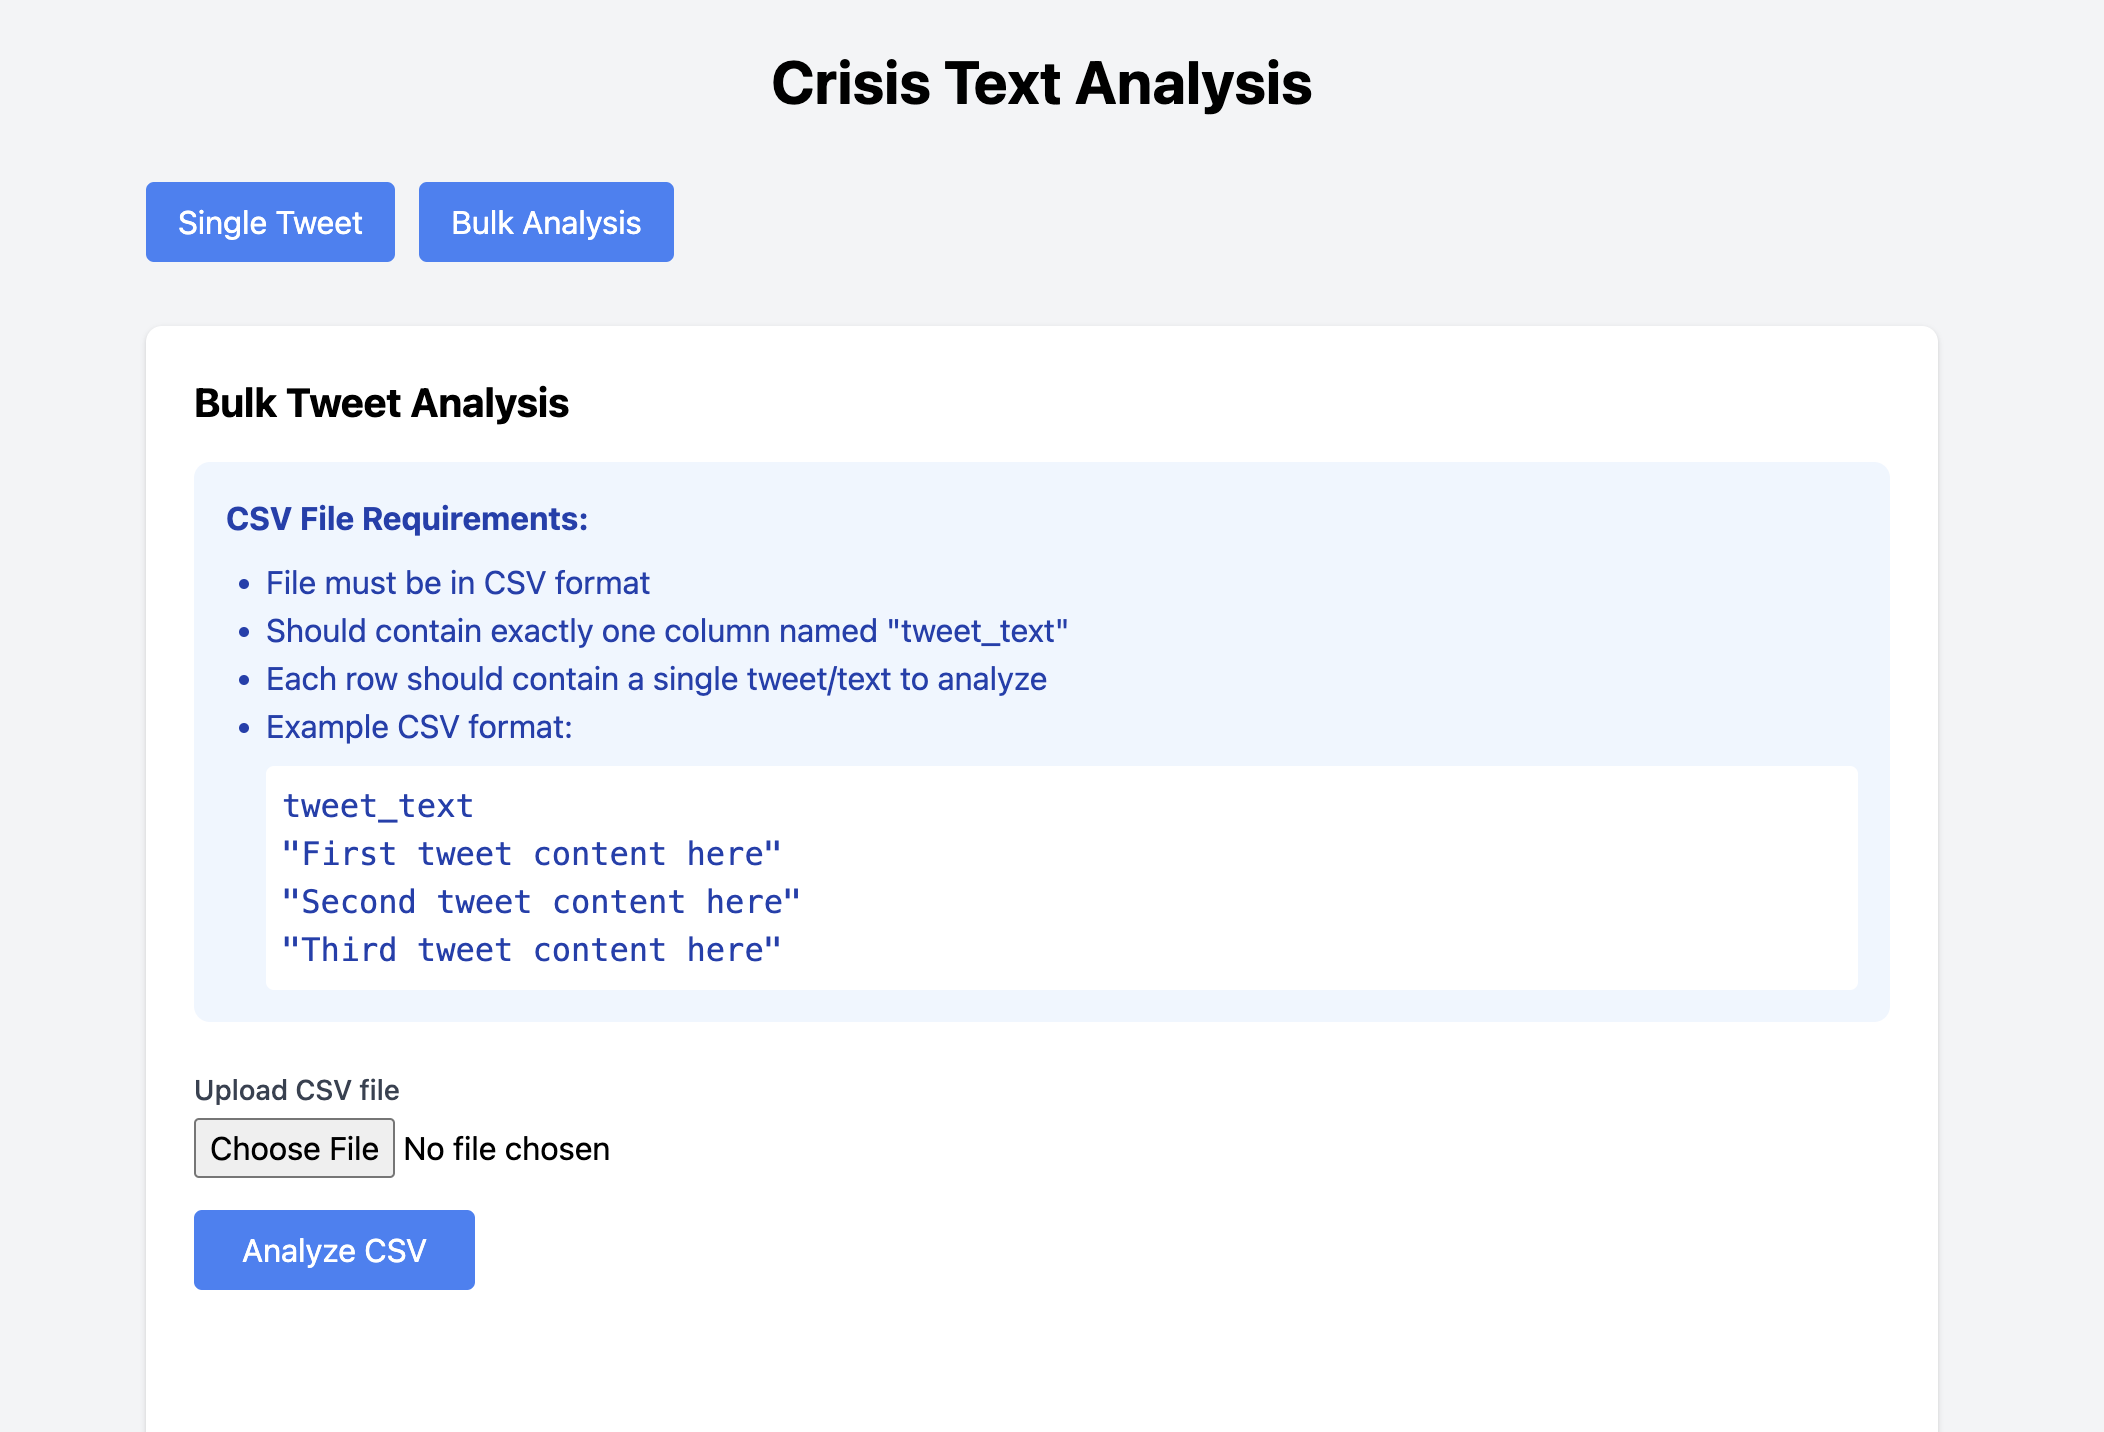
Task: Click the 'CSV File Requirements:' heading
Action: coord(406,519)
